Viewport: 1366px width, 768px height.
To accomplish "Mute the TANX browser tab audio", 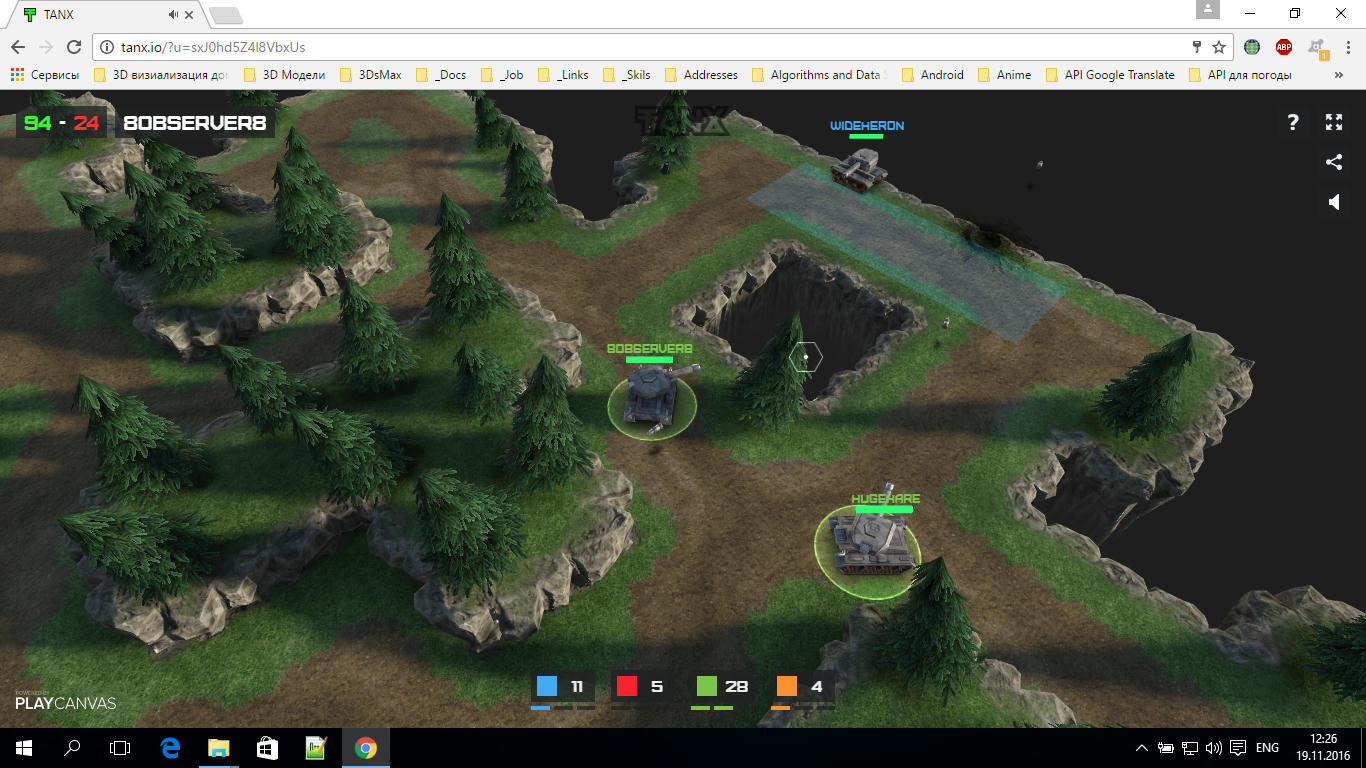I will [174, 15].
